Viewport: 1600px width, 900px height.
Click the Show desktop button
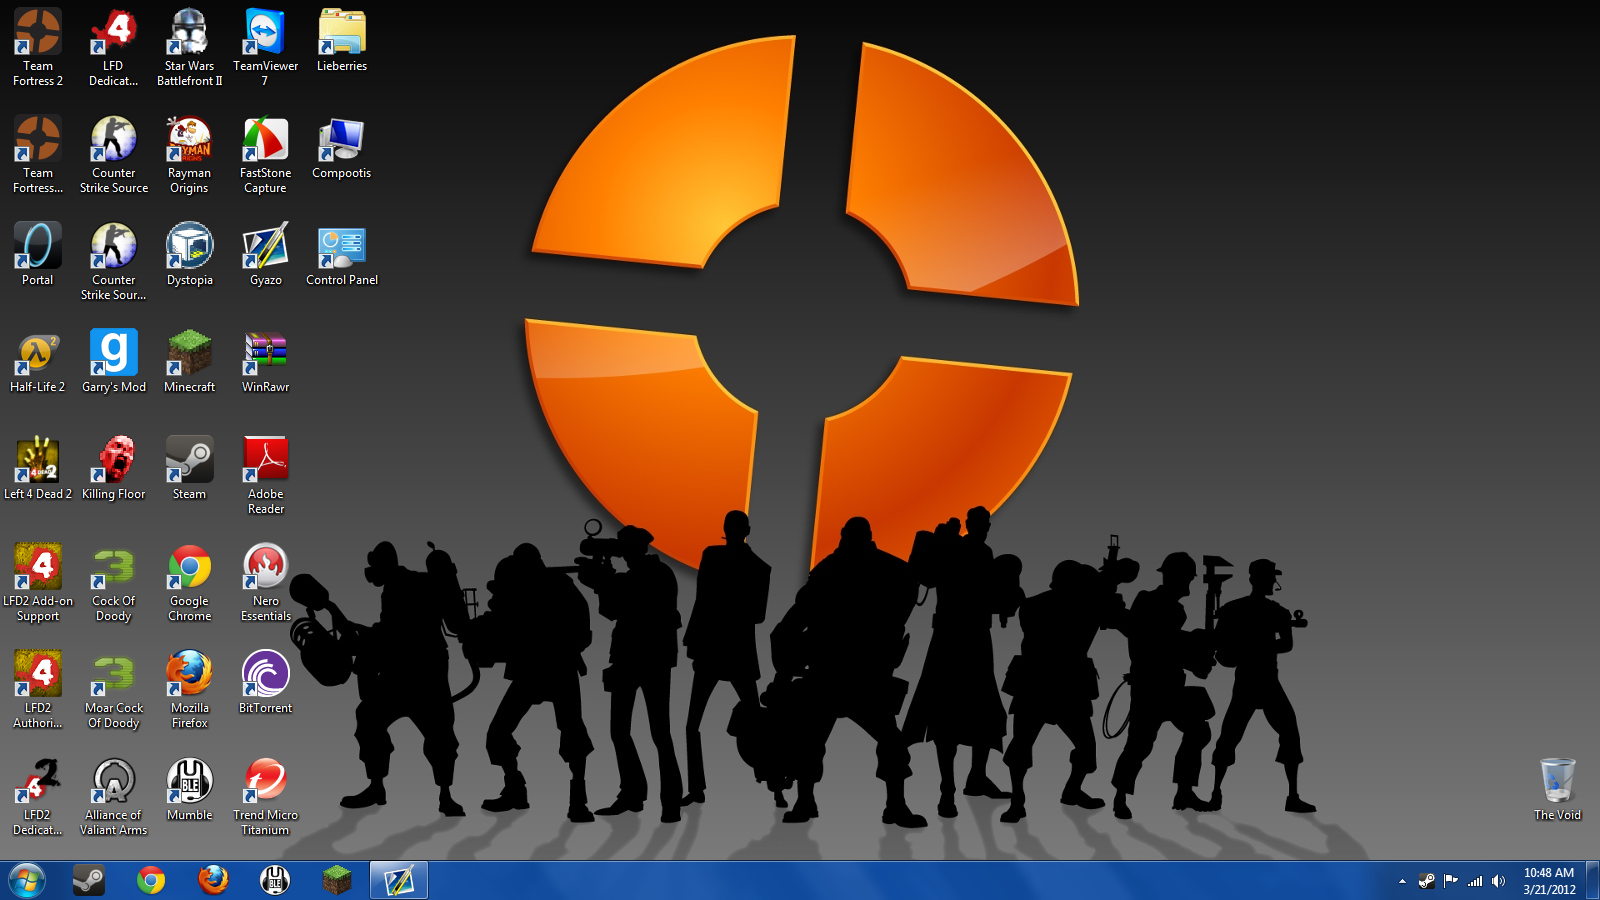pyautogui.click(x=1593, y=881)
